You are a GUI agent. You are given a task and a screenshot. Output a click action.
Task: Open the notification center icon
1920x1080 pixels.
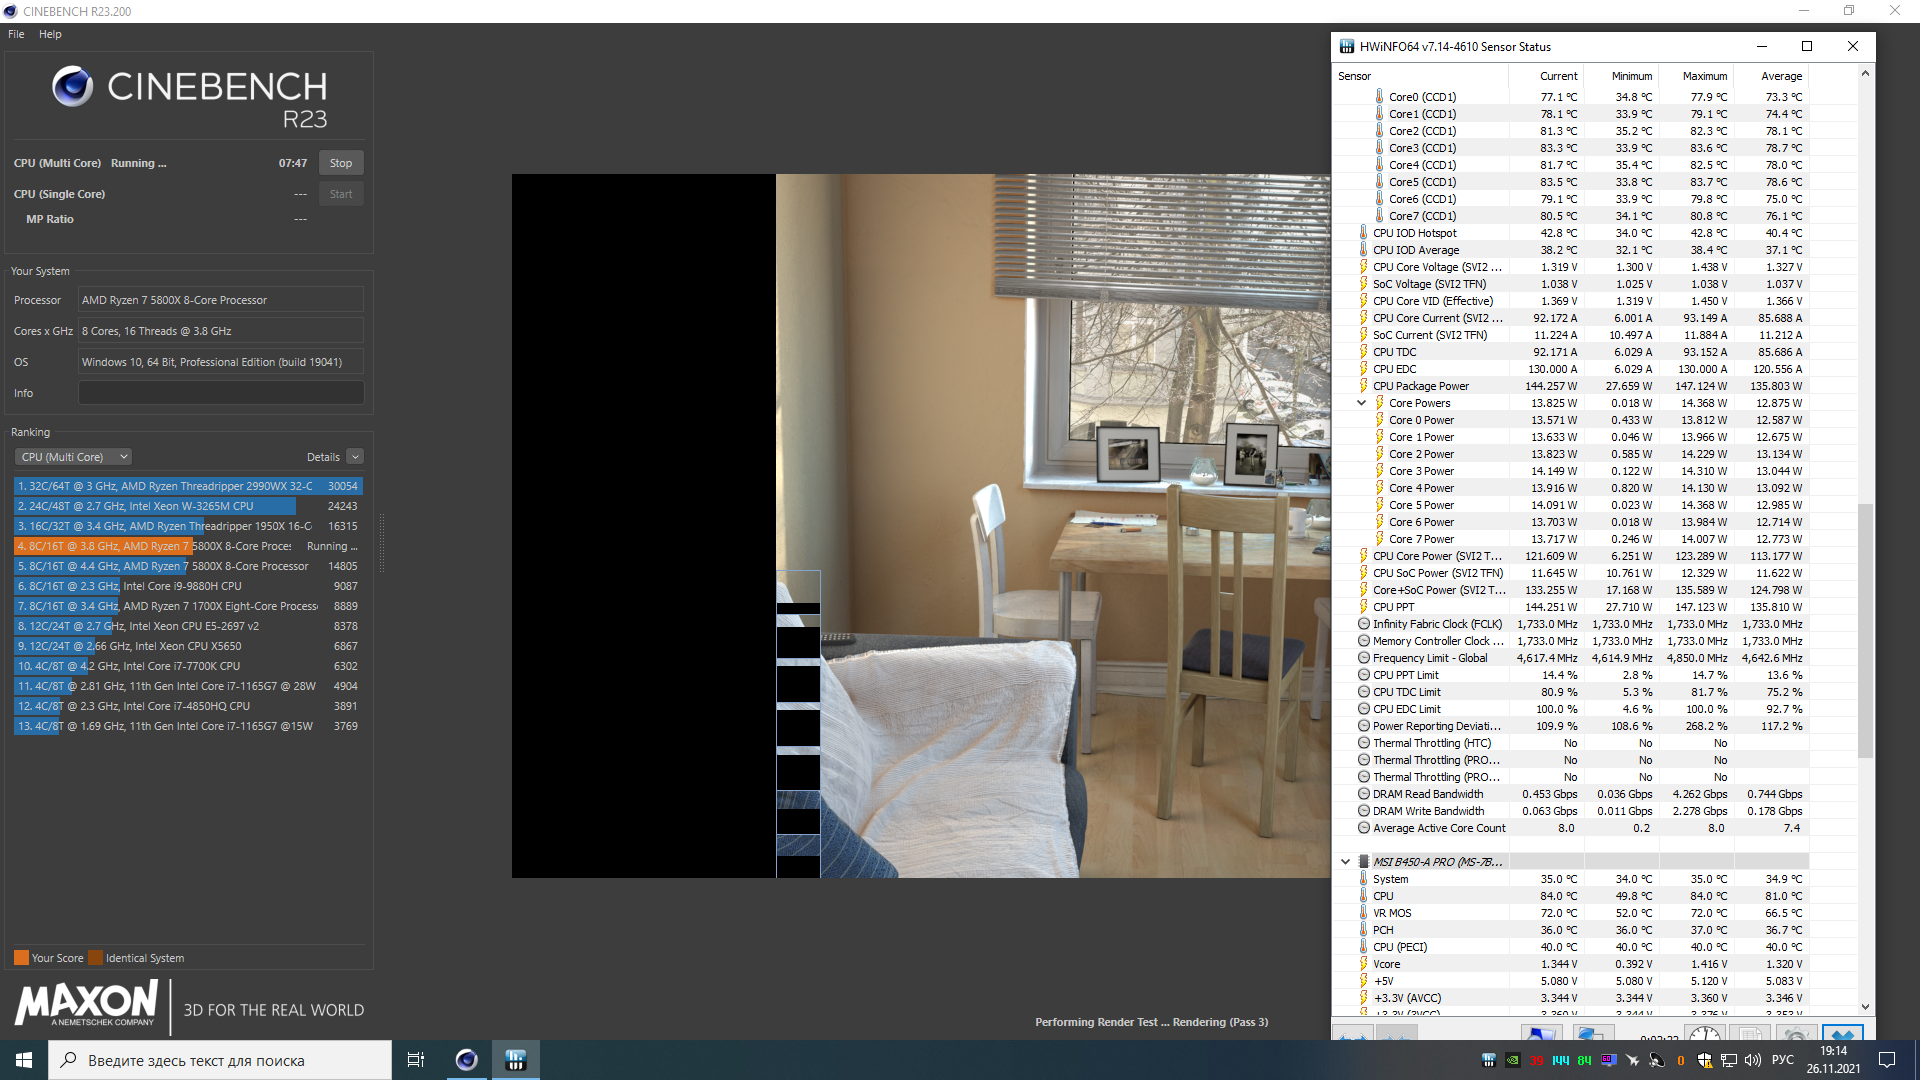tap(1887, 1060)
